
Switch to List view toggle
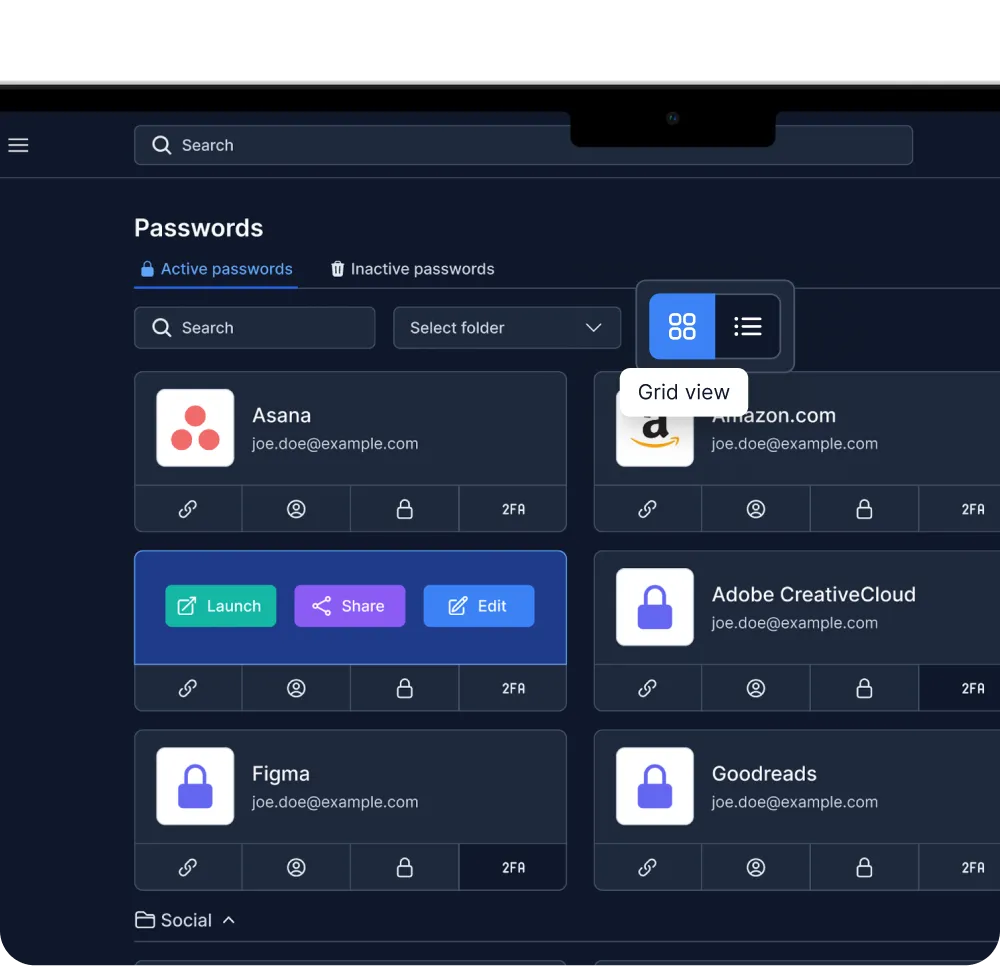coord(747,326)
